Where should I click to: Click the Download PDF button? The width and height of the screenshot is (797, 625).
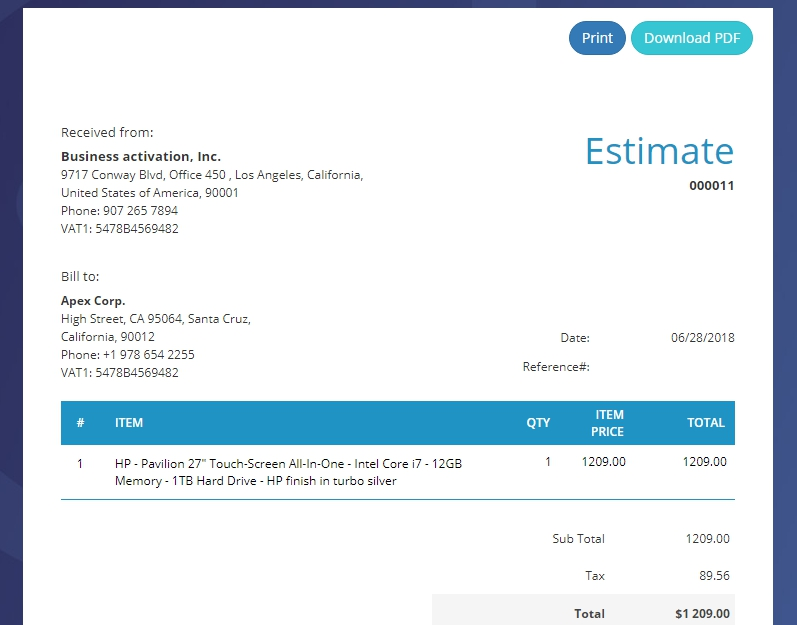(x=692, y=38)
